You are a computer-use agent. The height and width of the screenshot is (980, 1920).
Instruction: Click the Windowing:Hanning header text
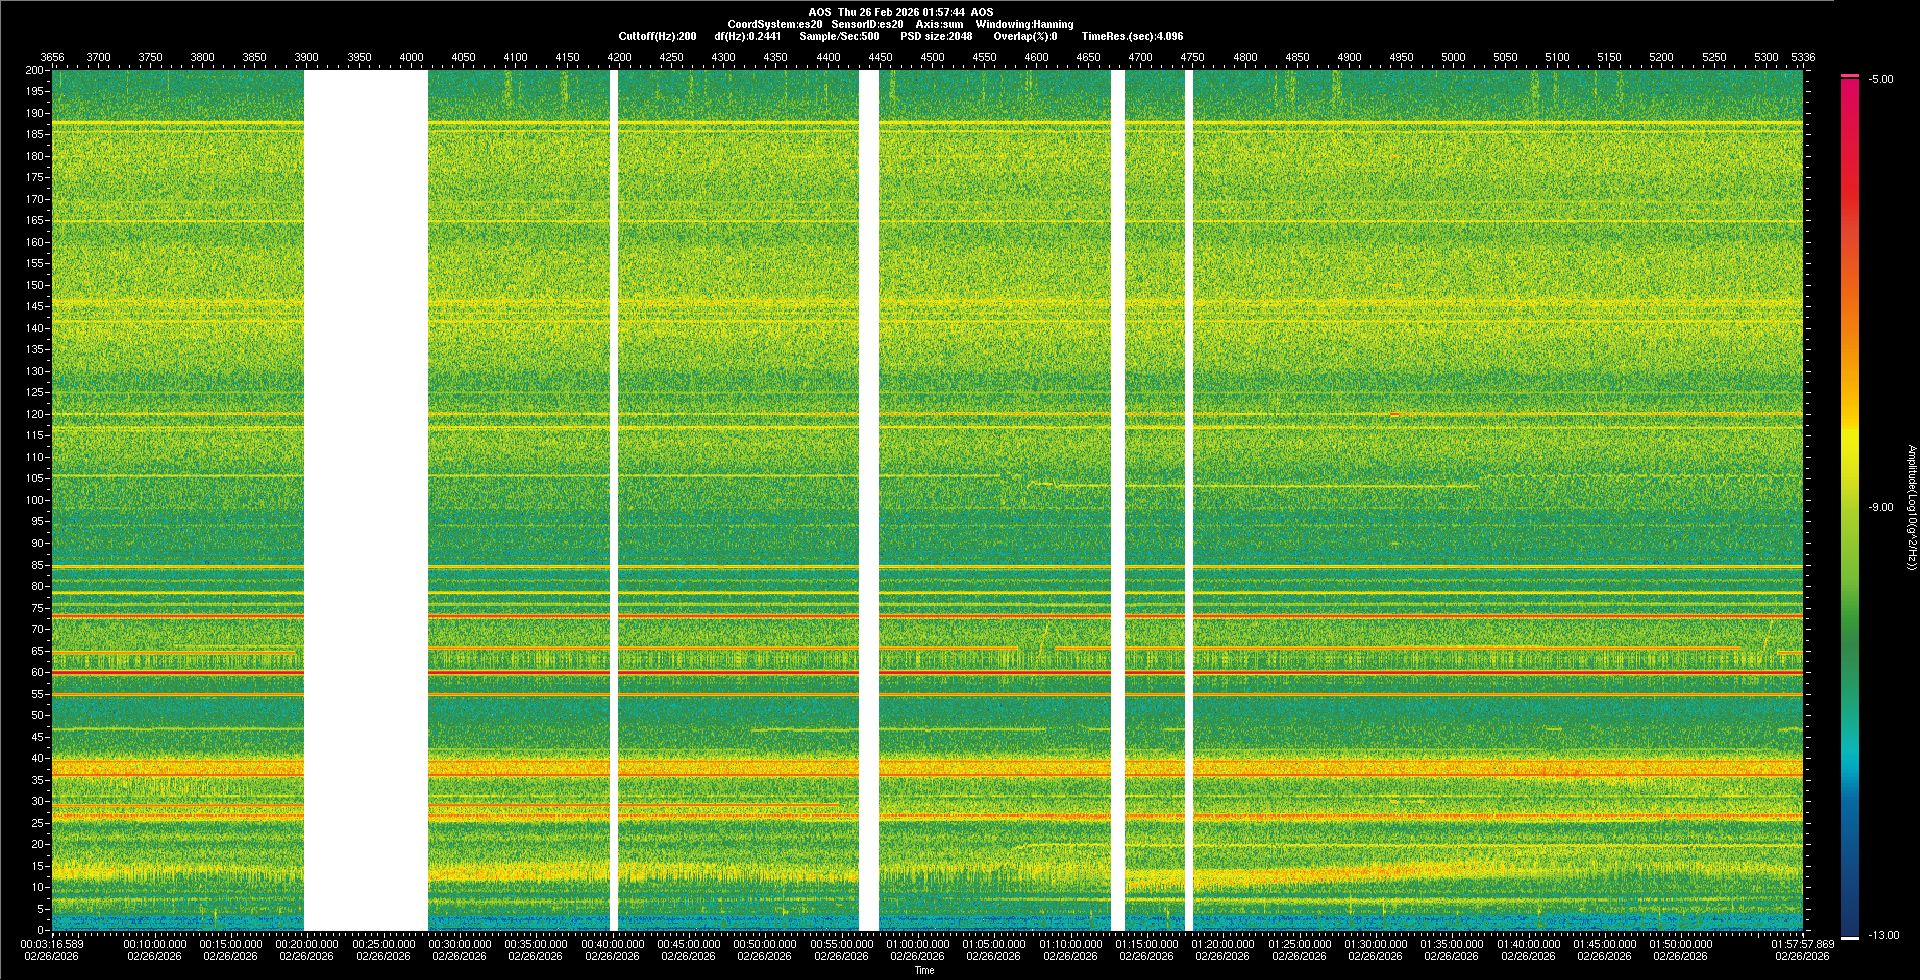point(1024,24)
